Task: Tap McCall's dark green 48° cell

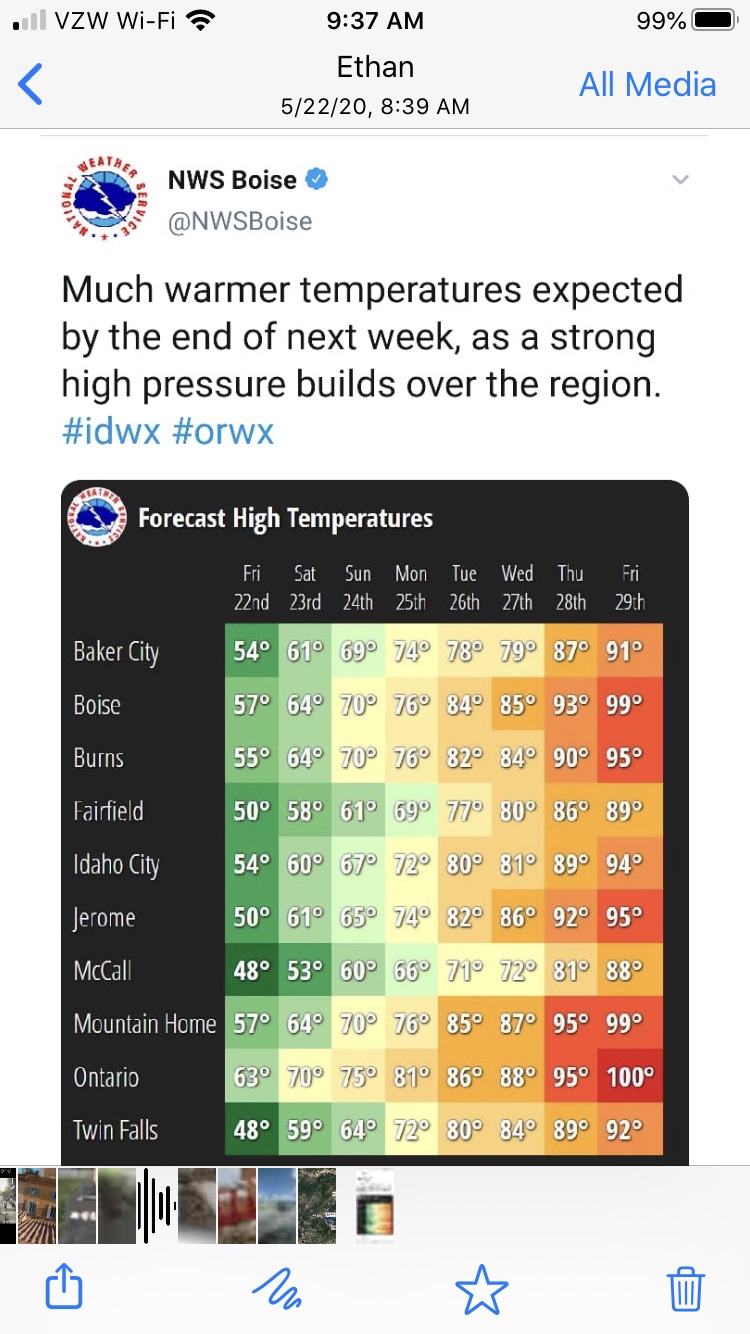Action: coord(251,970)
